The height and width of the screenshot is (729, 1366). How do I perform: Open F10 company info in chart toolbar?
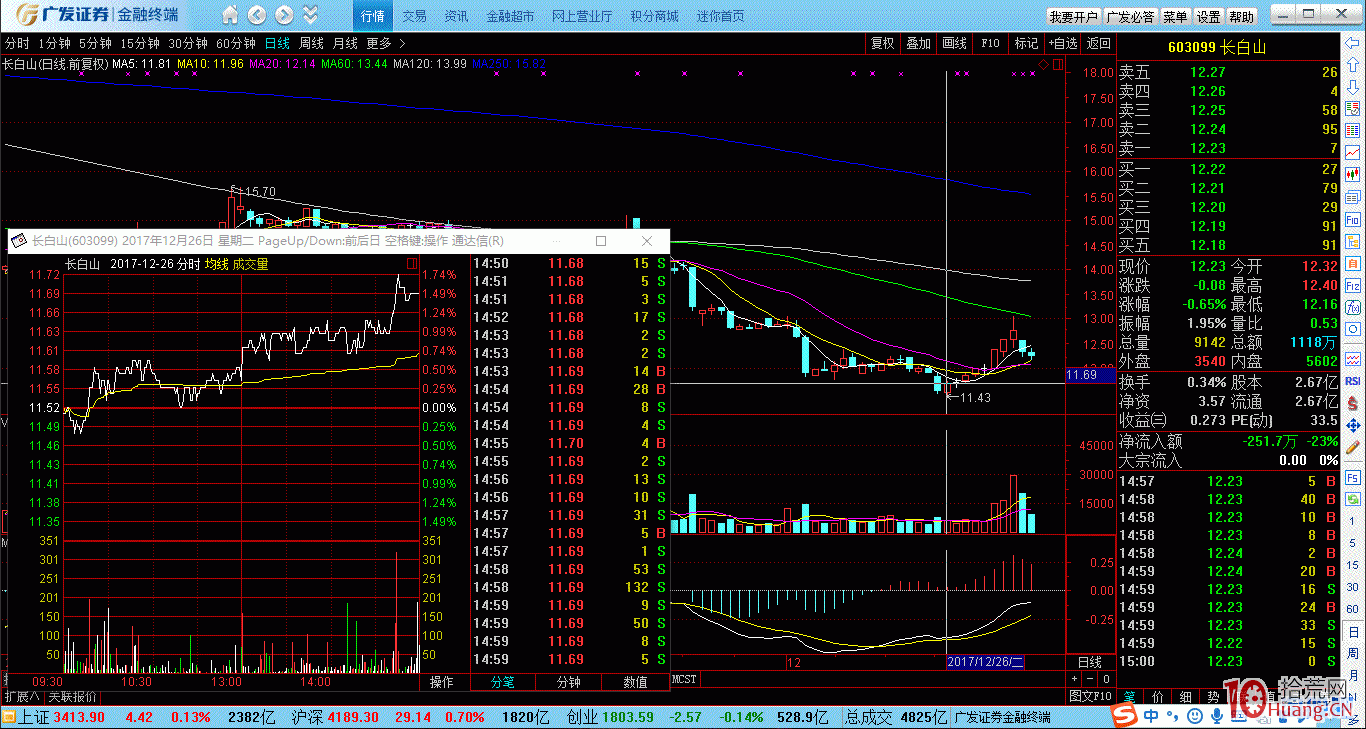point(990,44)
